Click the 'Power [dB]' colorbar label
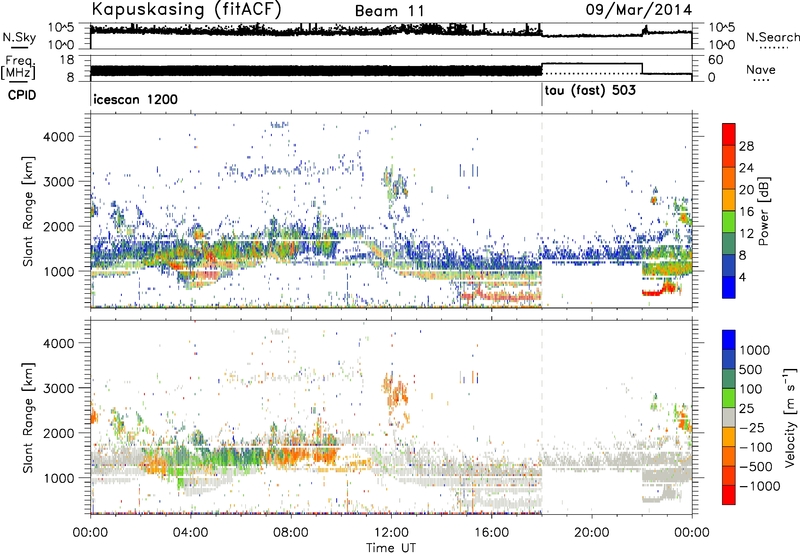This screenshot has height=554, width=800. pyautogui.click(x=763, y=211)
